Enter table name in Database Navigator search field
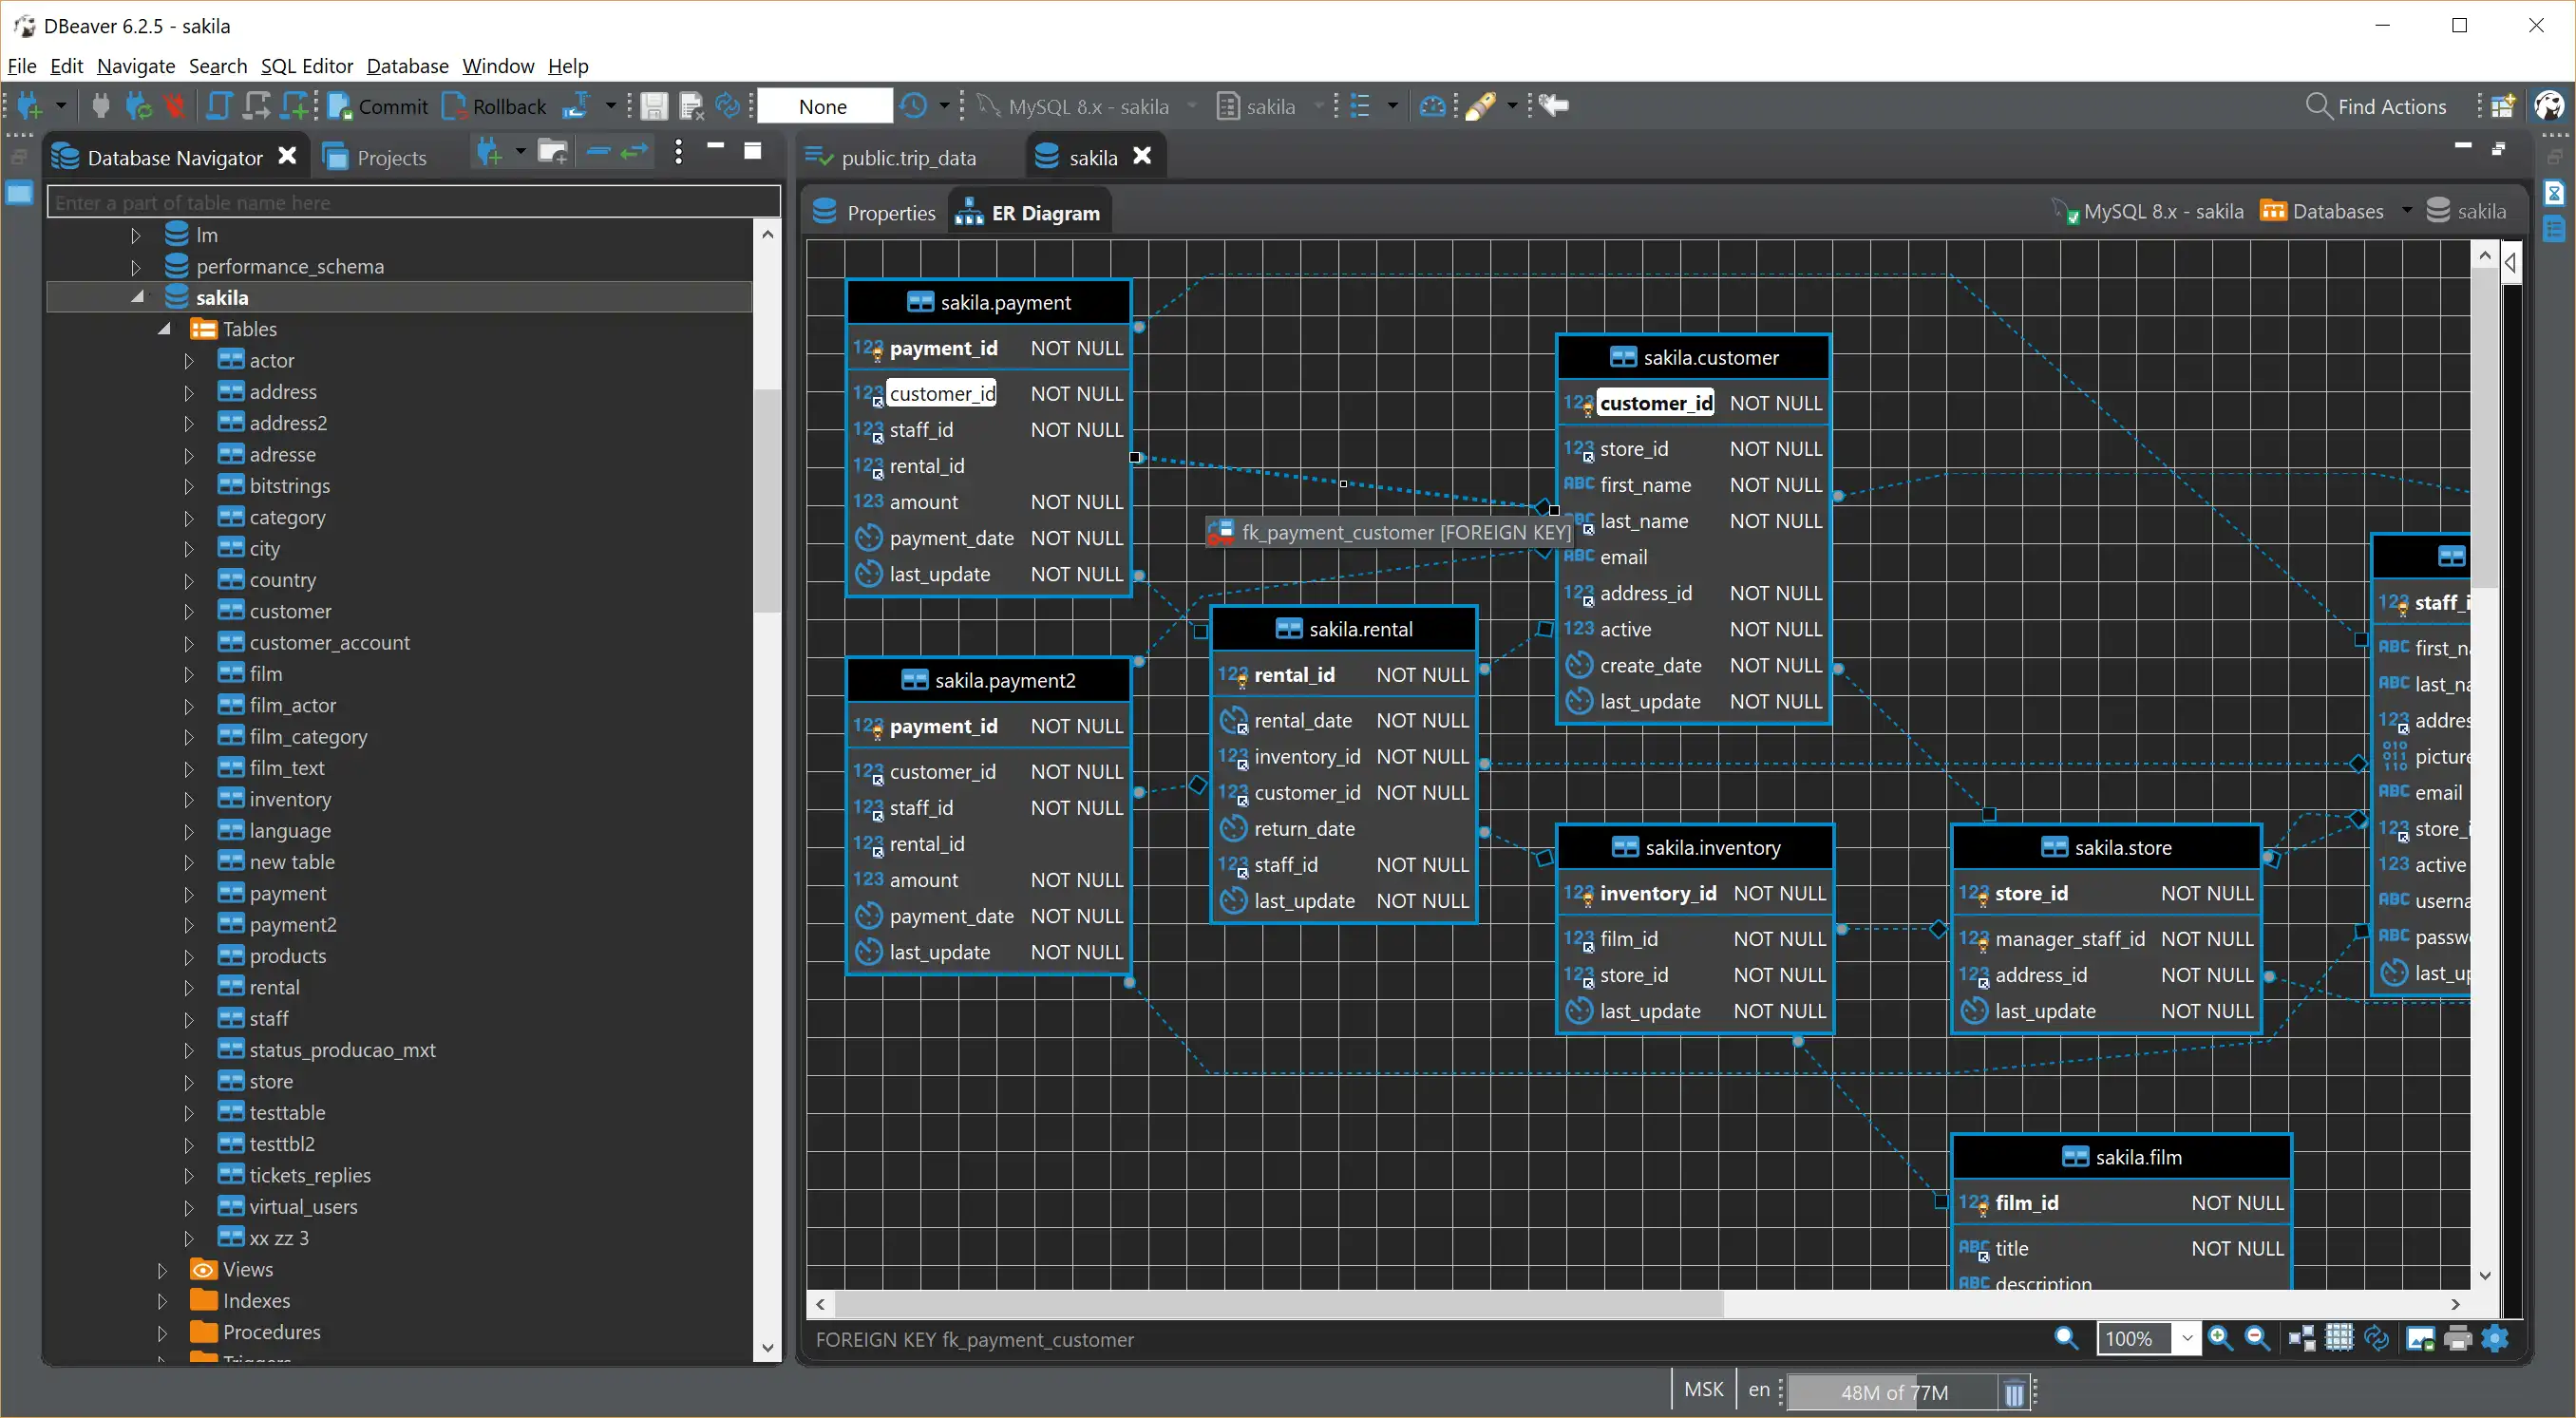 coord(410,200)
